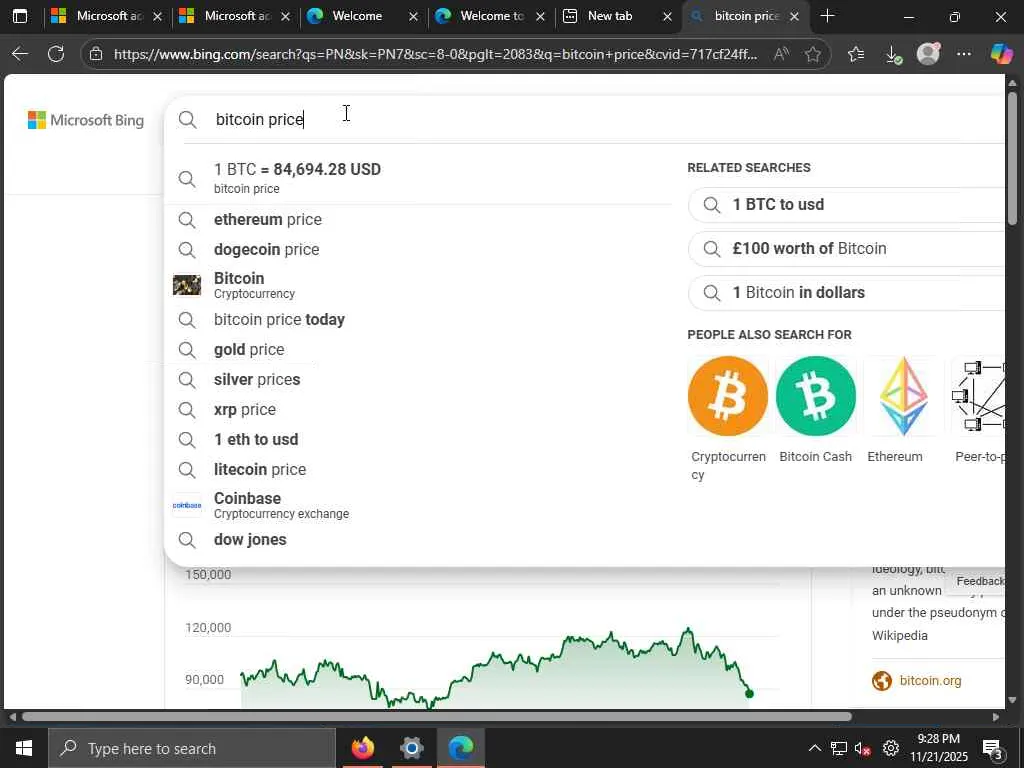Screen dimensions: 1024x768
Task: Select the Bitcoin Cash green coin image
Action: (x=816, y=396)
